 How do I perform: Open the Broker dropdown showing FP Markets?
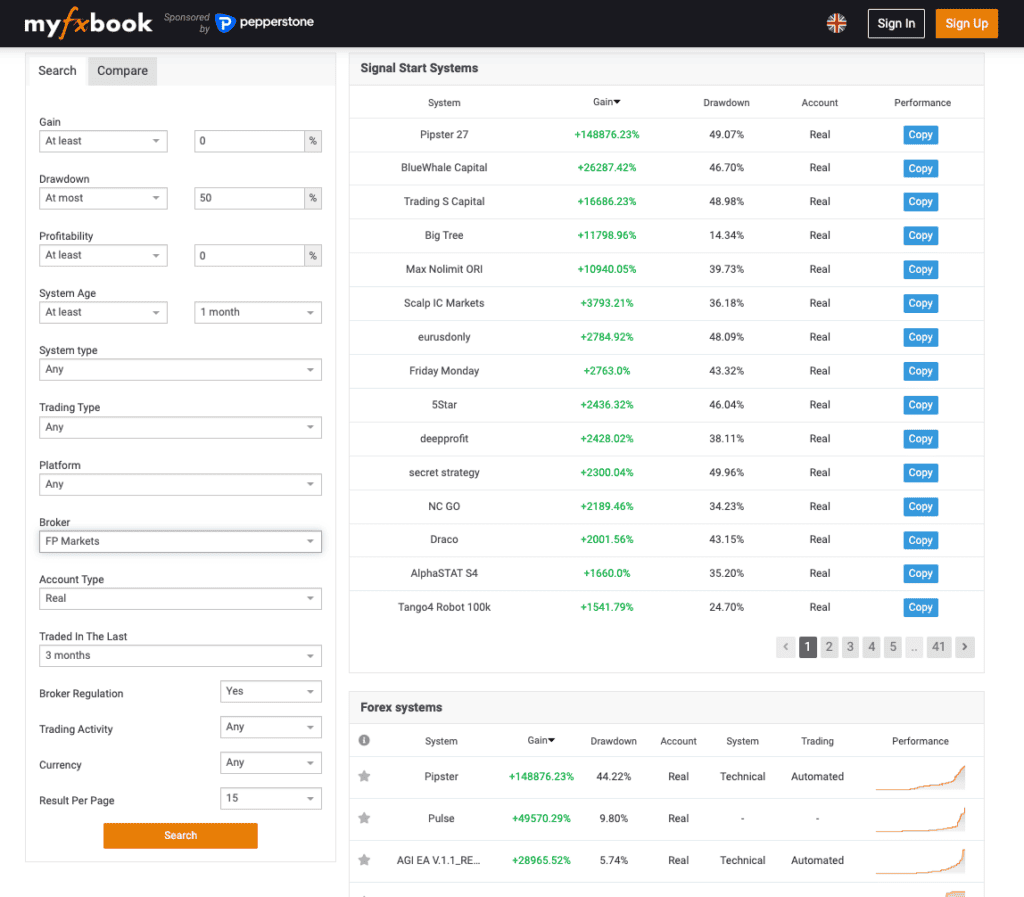[180, 541]
